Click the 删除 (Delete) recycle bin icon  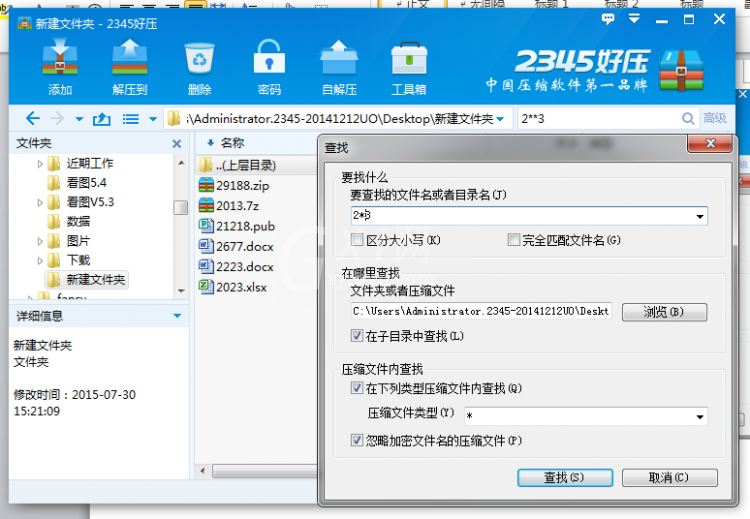click(199, 66)
